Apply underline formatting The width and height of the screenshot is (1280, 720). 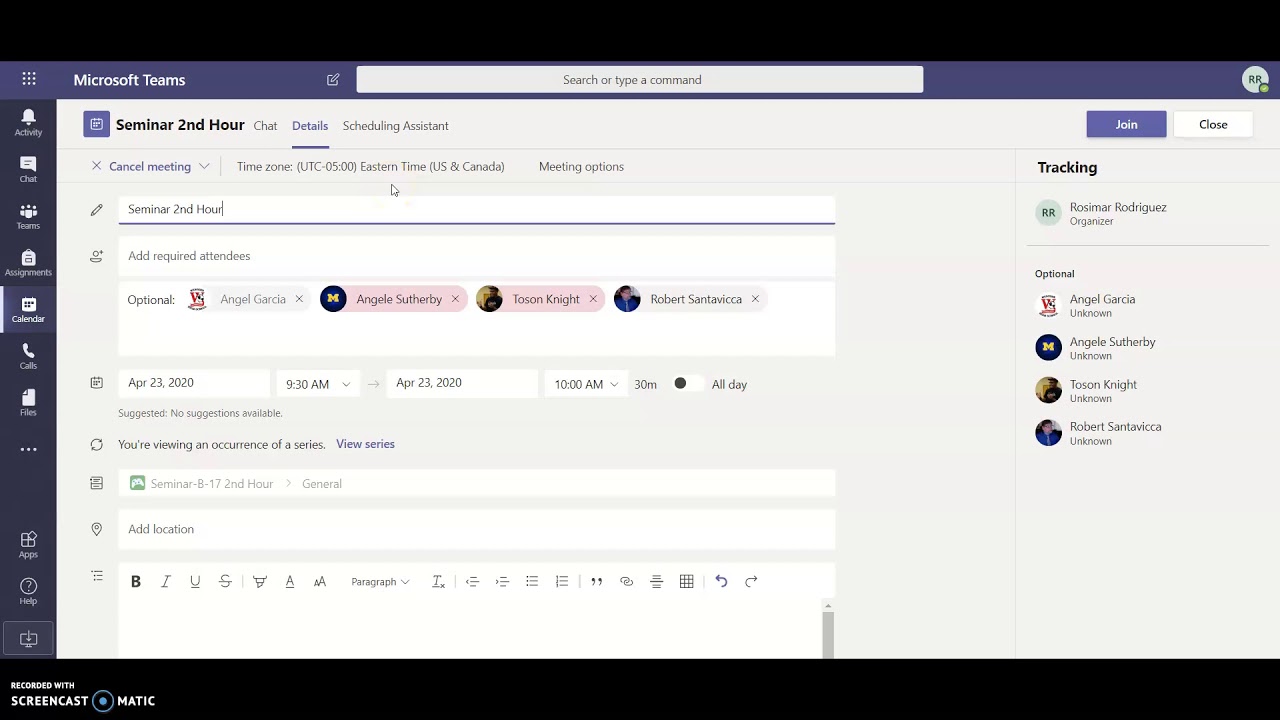tap(195, 581)
